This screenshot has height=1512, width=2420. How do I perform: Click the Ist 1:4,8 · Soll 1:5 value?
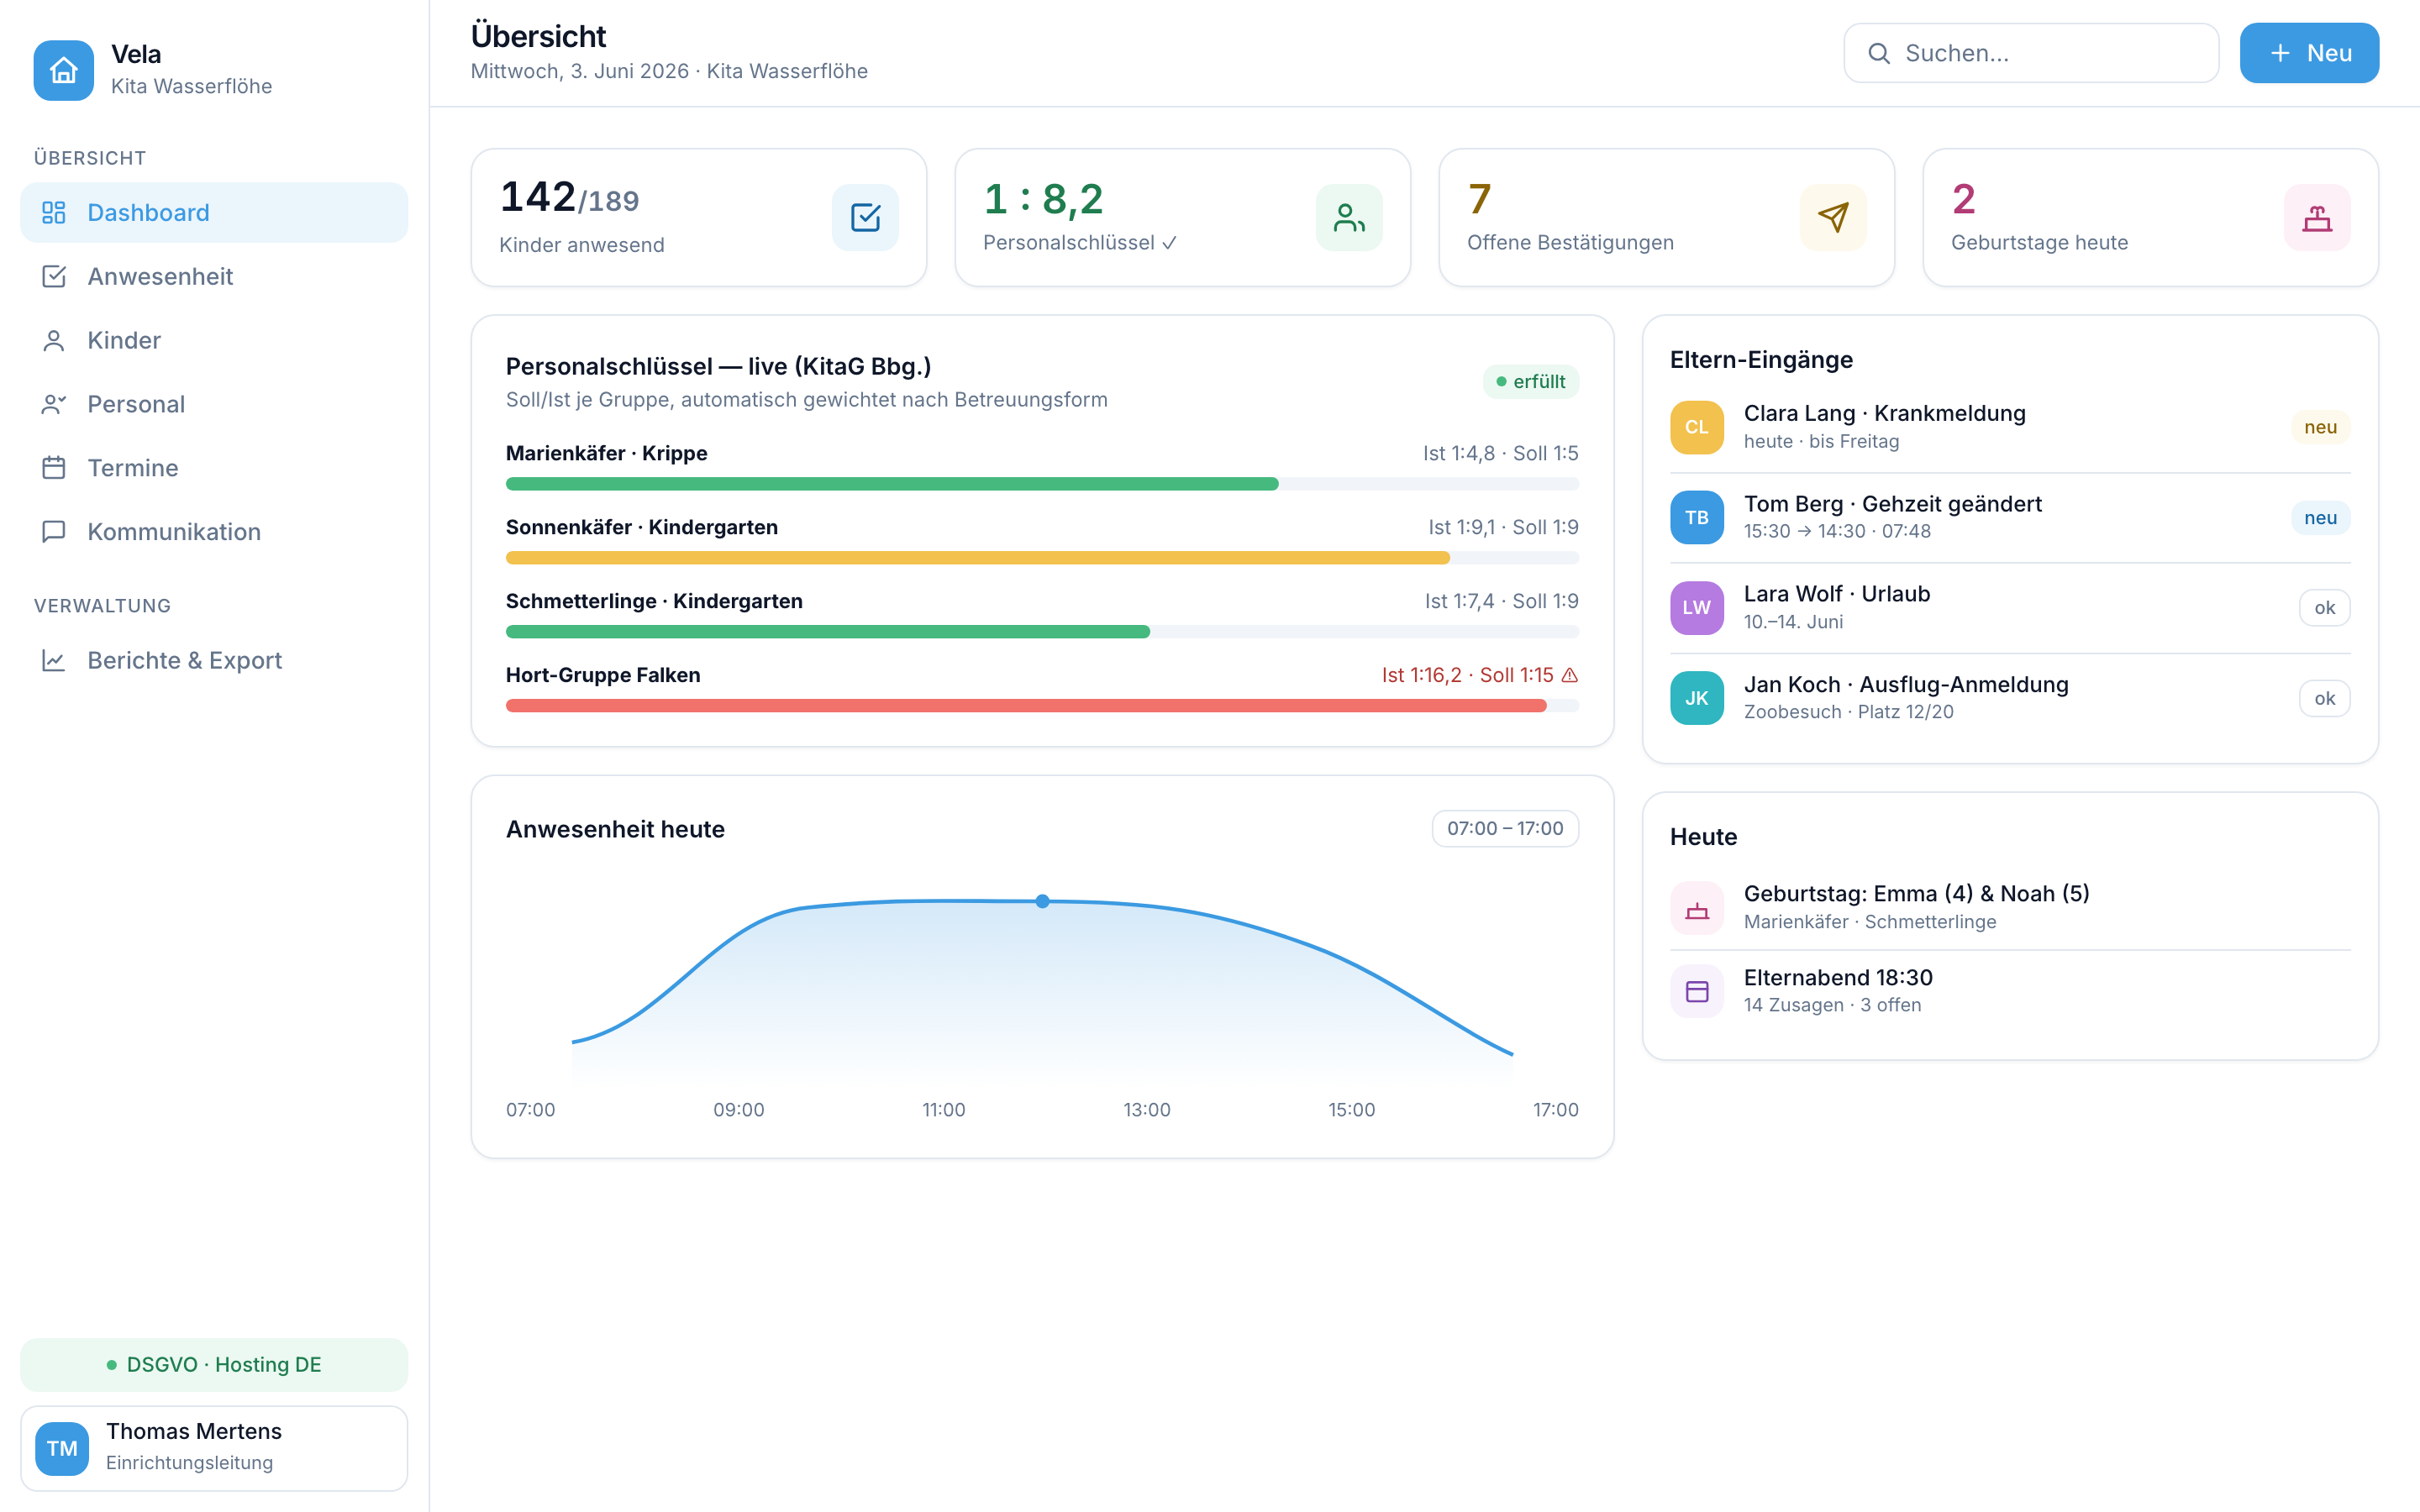[1500, 453]
